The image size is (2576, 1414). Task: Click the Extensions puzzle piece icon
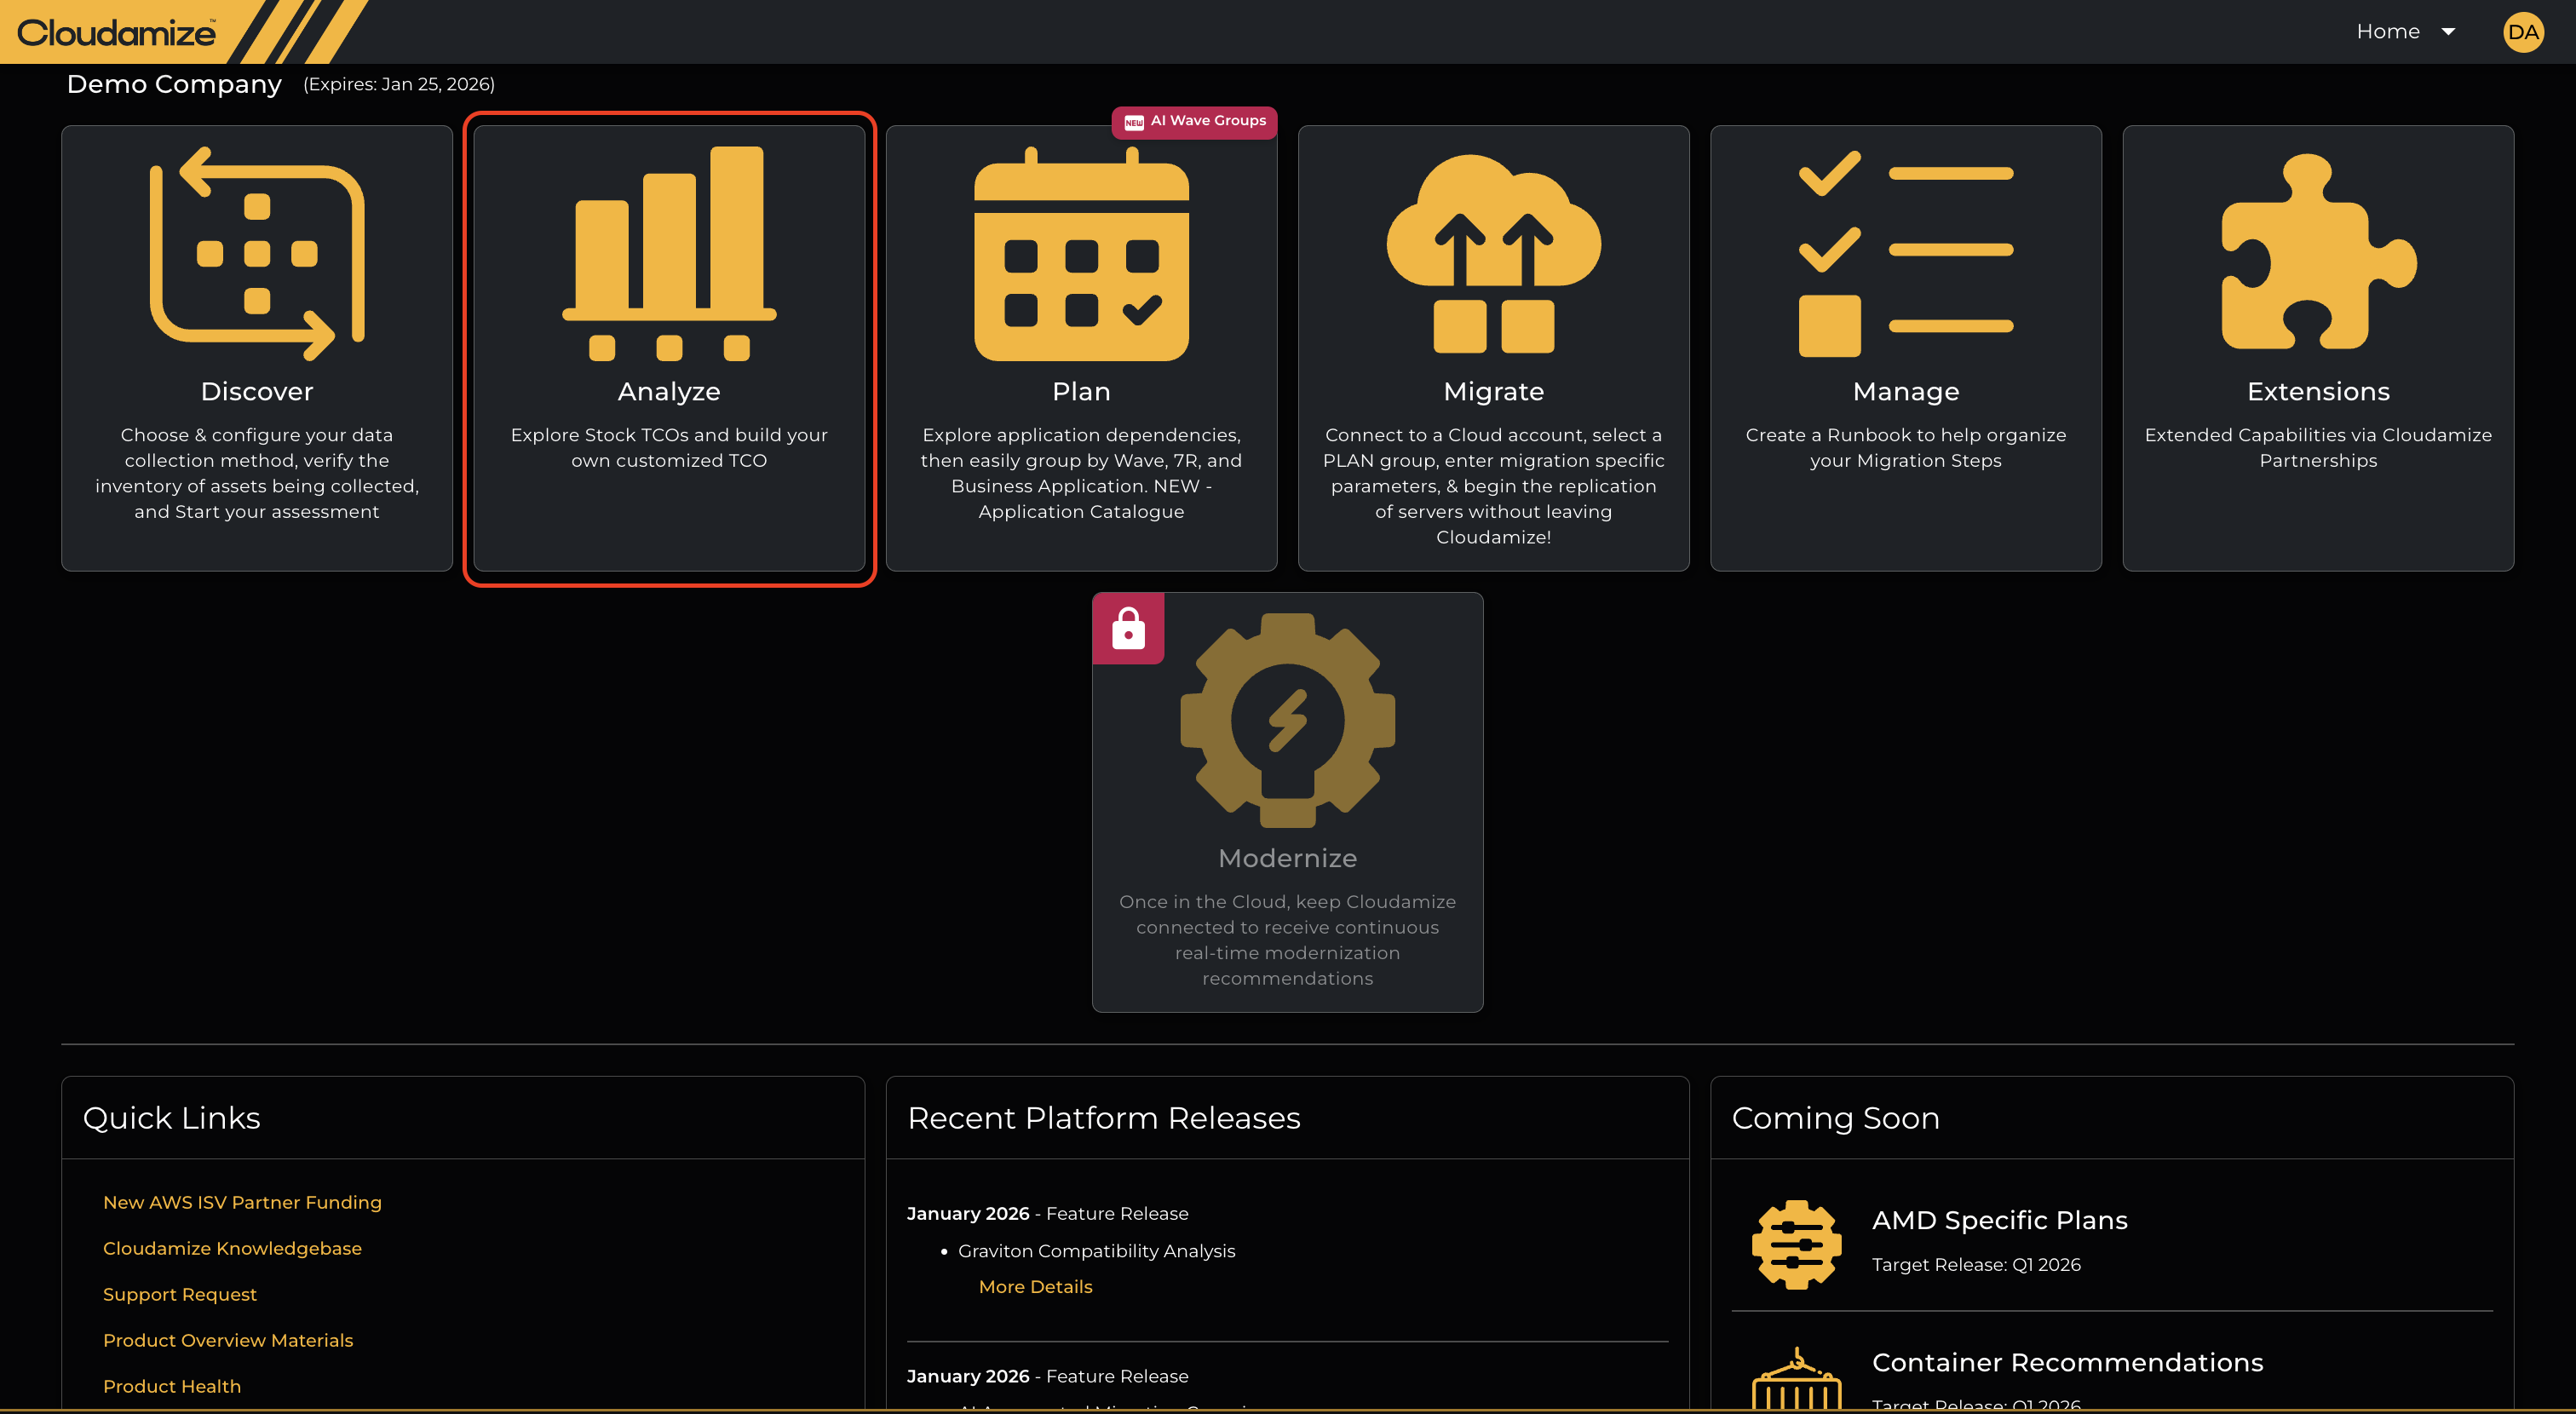(x=2318, y=254)
